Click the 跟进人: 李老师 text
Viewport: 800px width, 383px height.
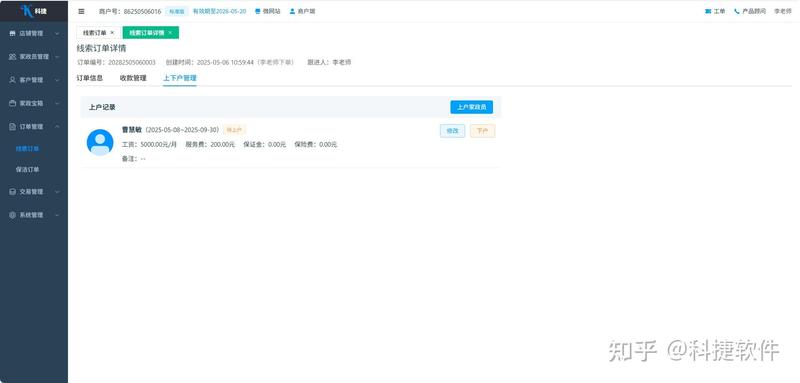[x=329, y=62]
